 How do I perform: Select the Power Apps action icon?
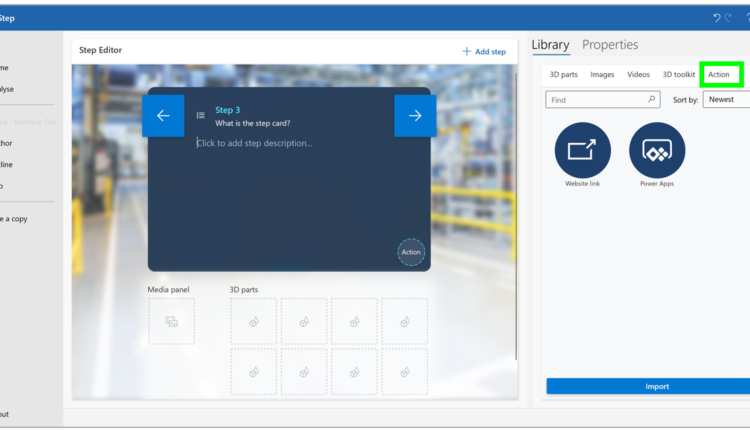tap(656, 150)
